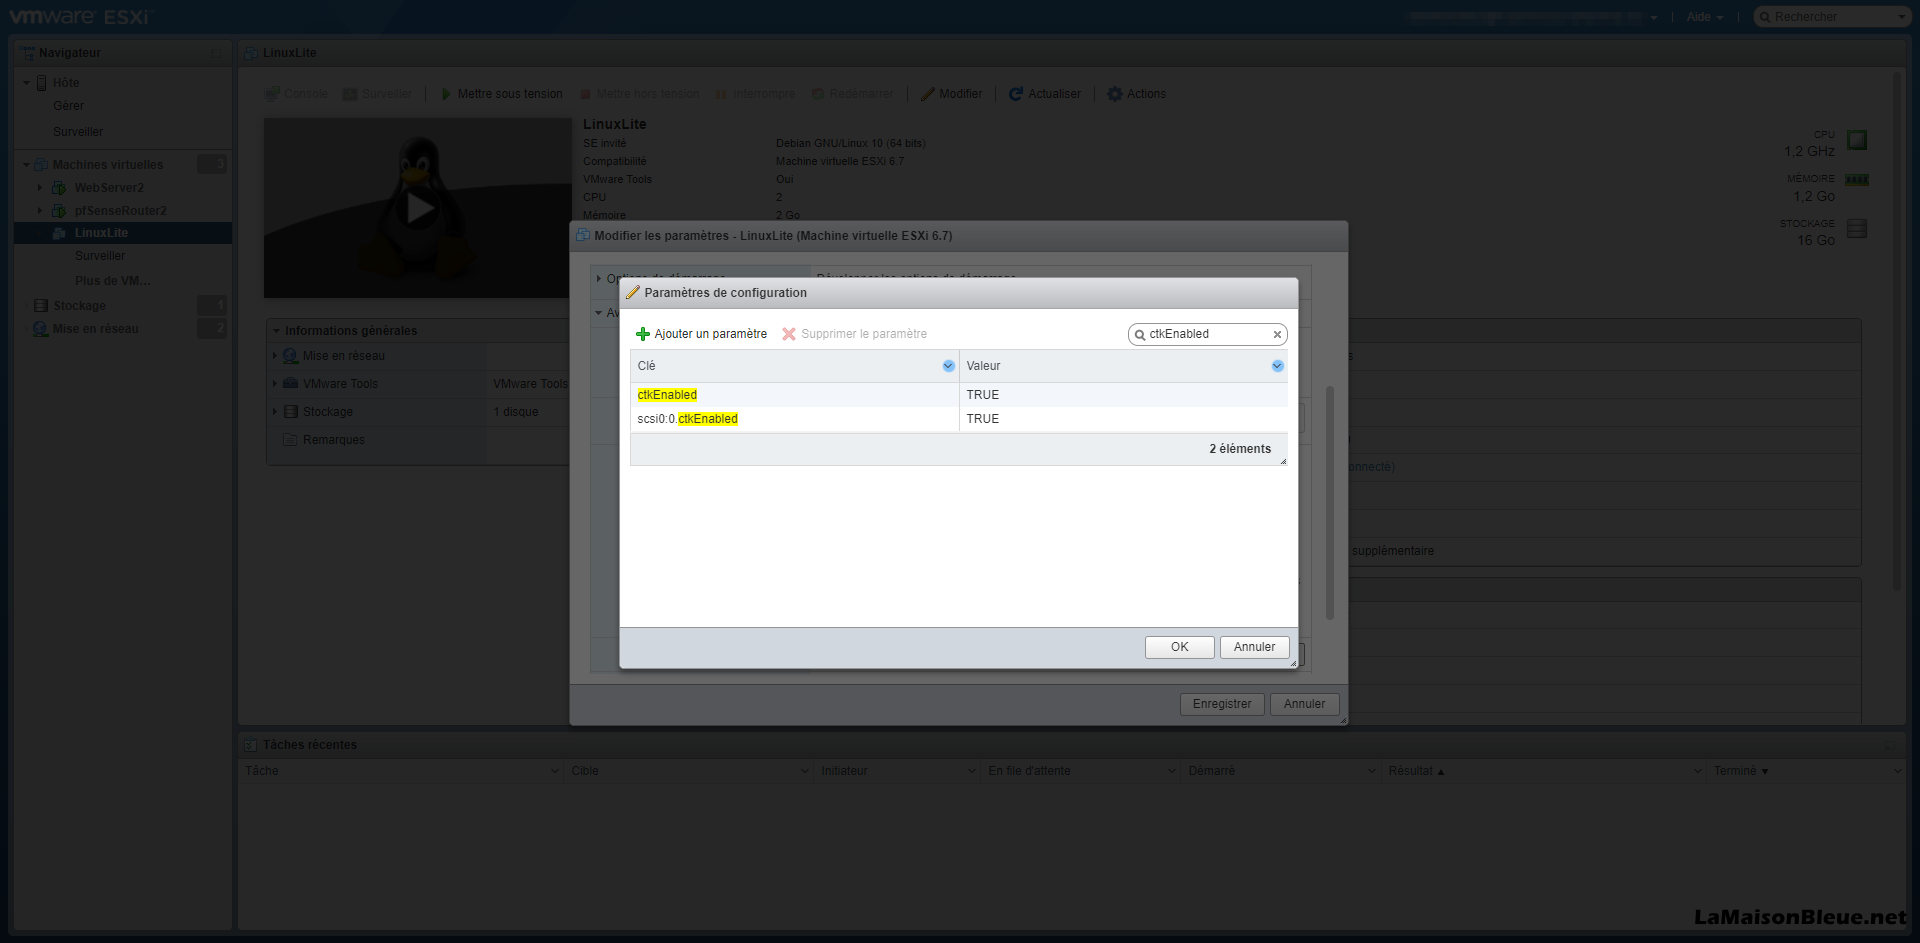Click the pencil icon in the dialog title

[x=632, y=293]
